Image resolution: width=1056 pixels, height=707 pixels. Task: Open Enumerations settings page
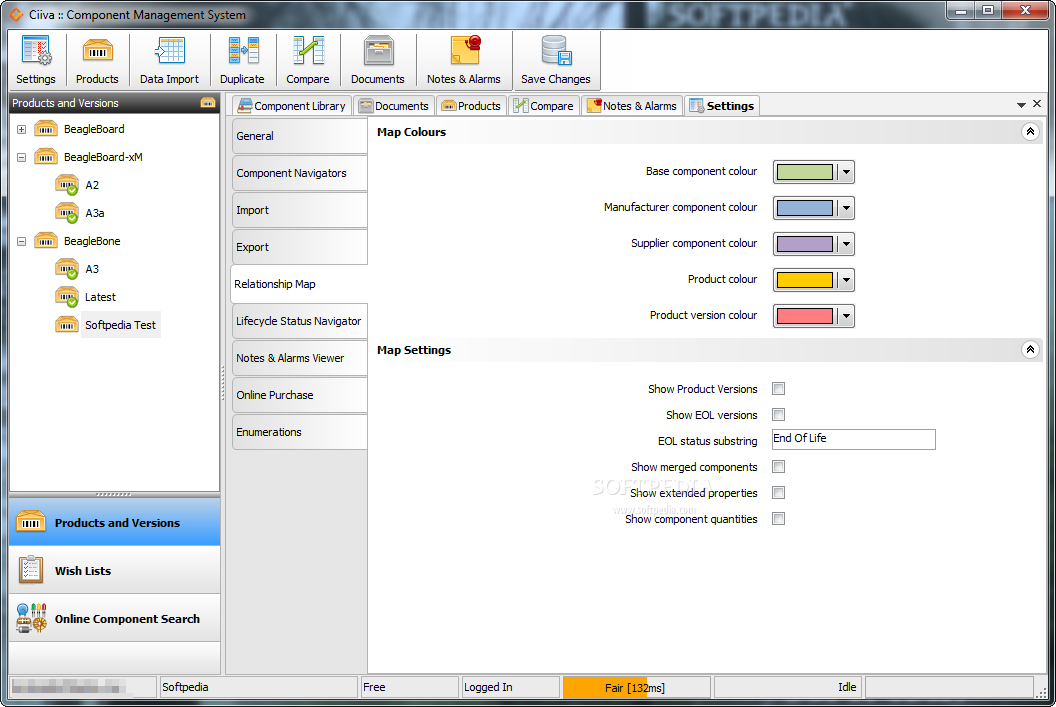[299, 432]
